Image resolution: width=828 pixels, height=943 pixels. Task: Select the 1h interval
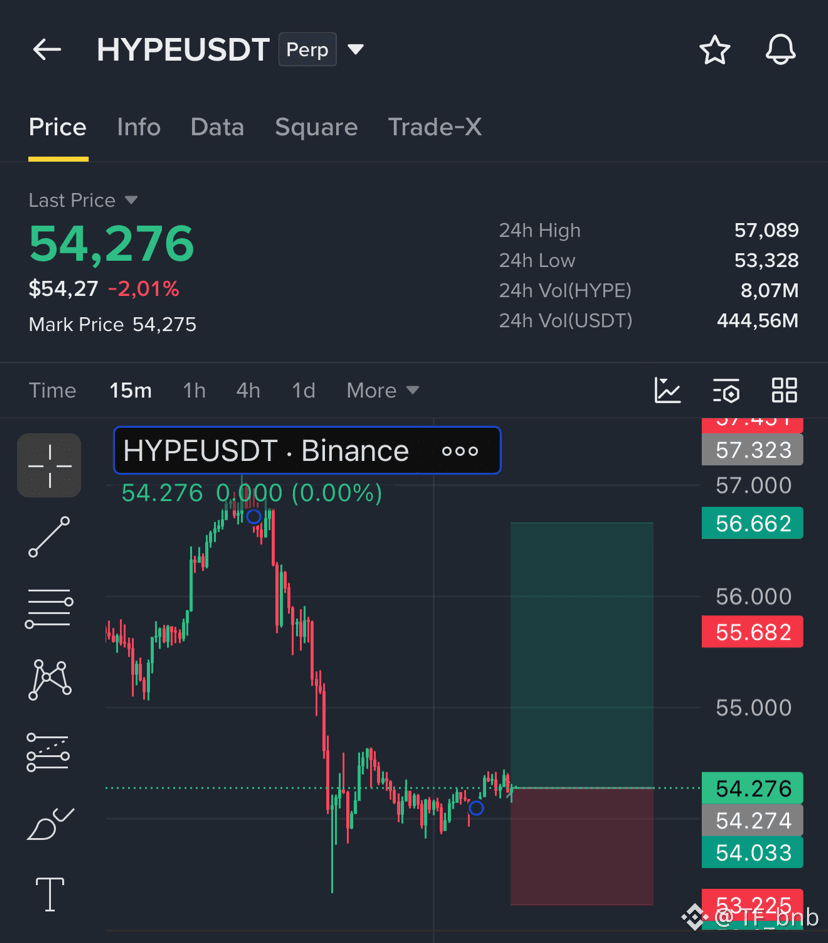coord(194,391)
